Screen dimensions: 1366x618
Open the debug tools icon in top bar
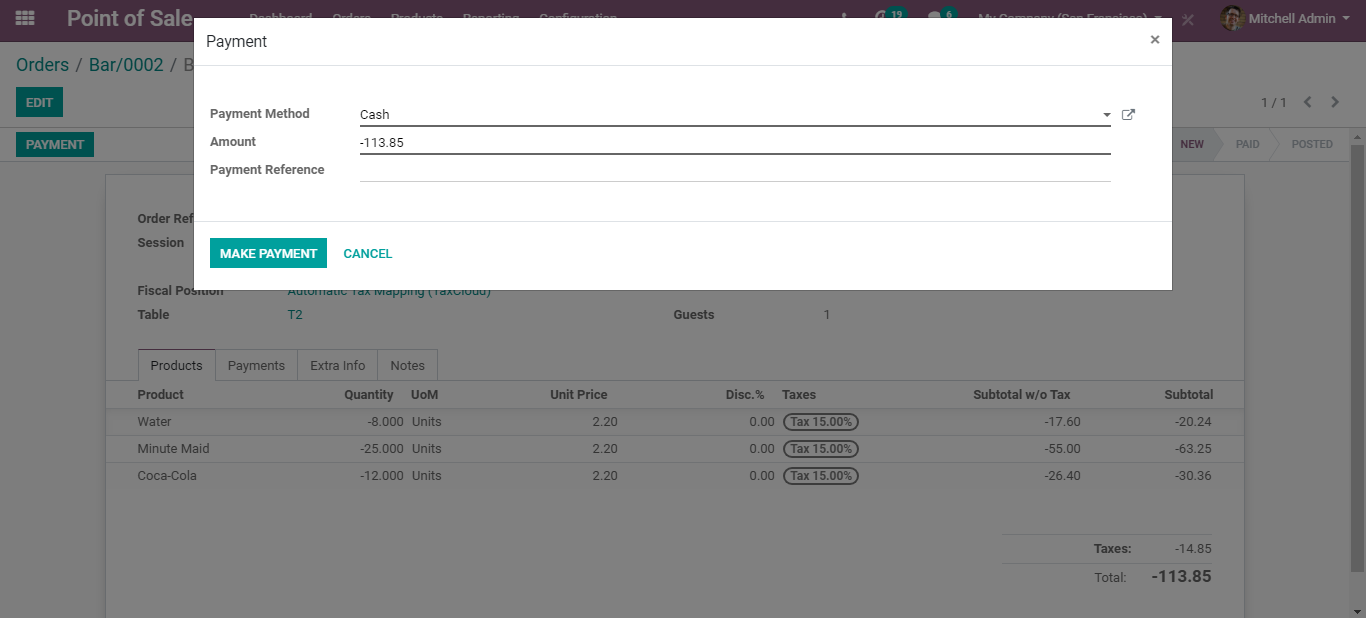click(1188, 19)
